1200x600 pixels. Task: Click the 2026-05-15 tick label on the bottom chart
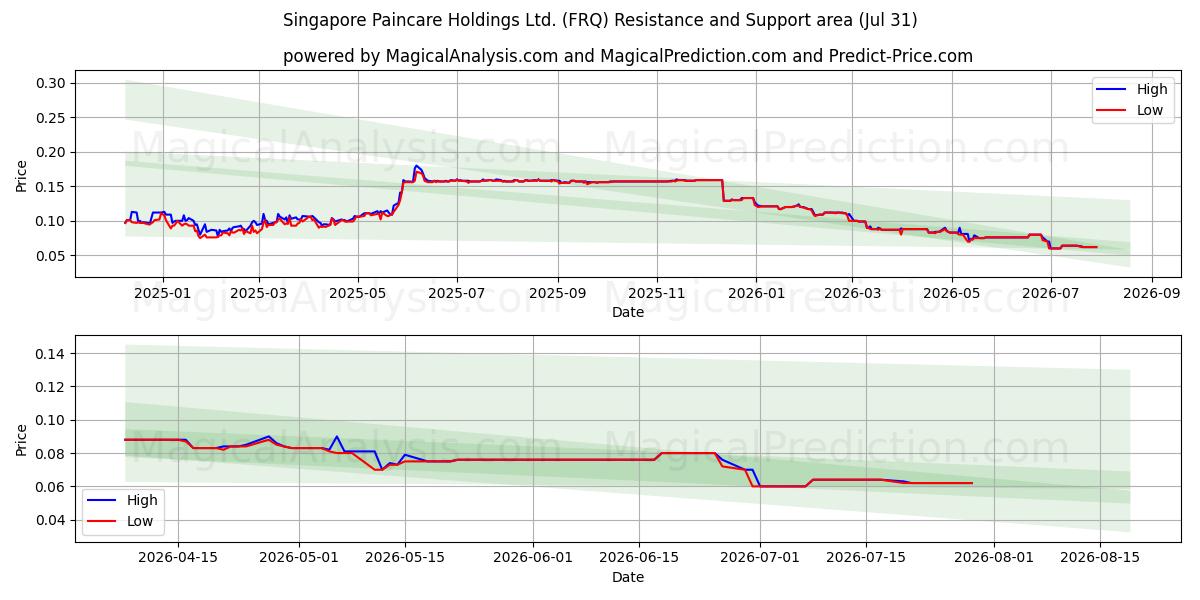pyautogui.click(x=405, y=558)
